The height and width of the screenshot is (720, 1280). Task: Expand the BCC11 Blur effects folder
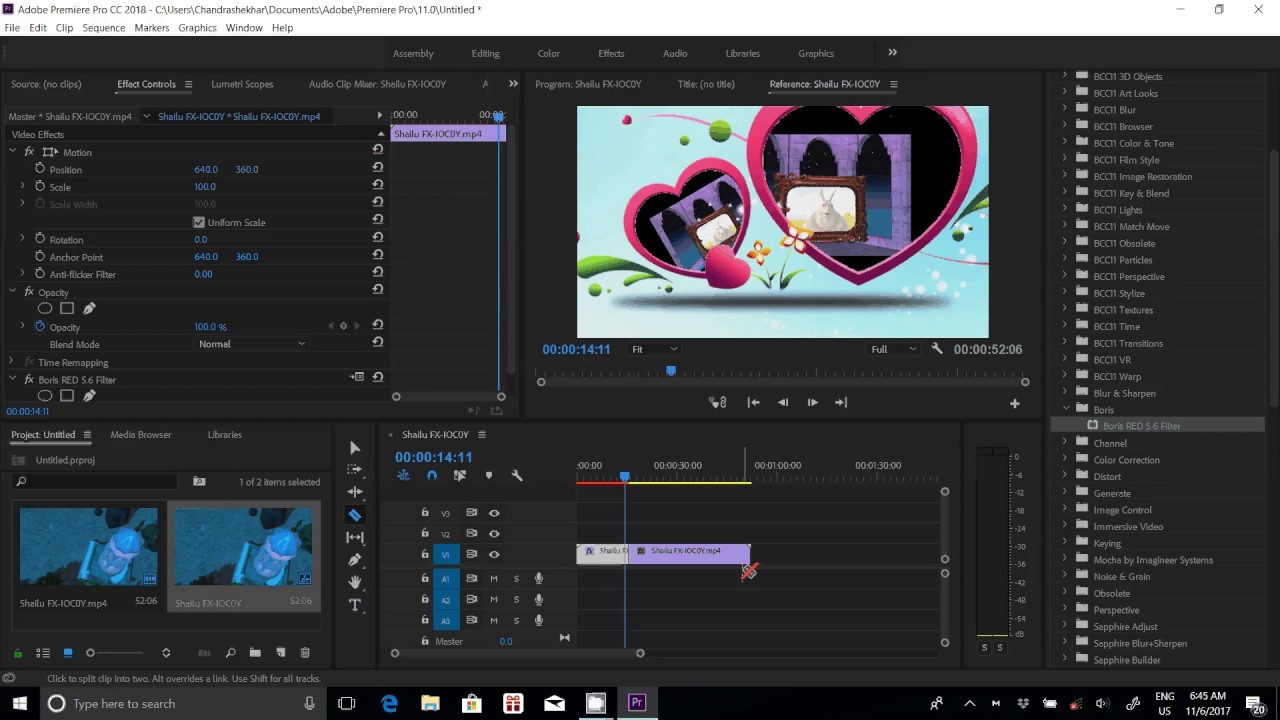1064,110
